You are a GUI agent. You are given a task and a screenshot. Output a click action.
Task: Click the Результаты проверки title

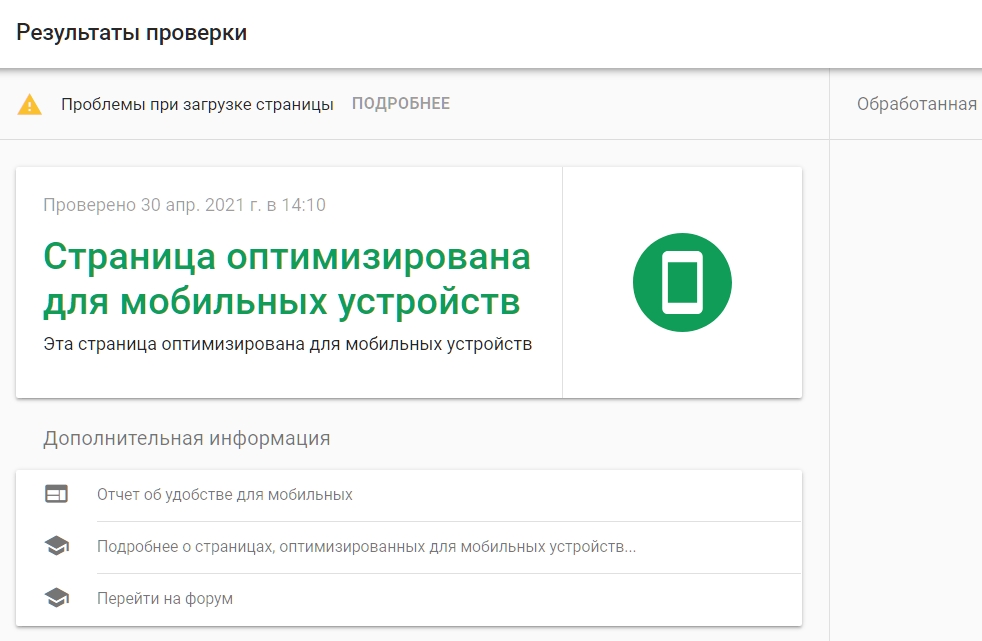pyautogui.click(x=132, y=33)
